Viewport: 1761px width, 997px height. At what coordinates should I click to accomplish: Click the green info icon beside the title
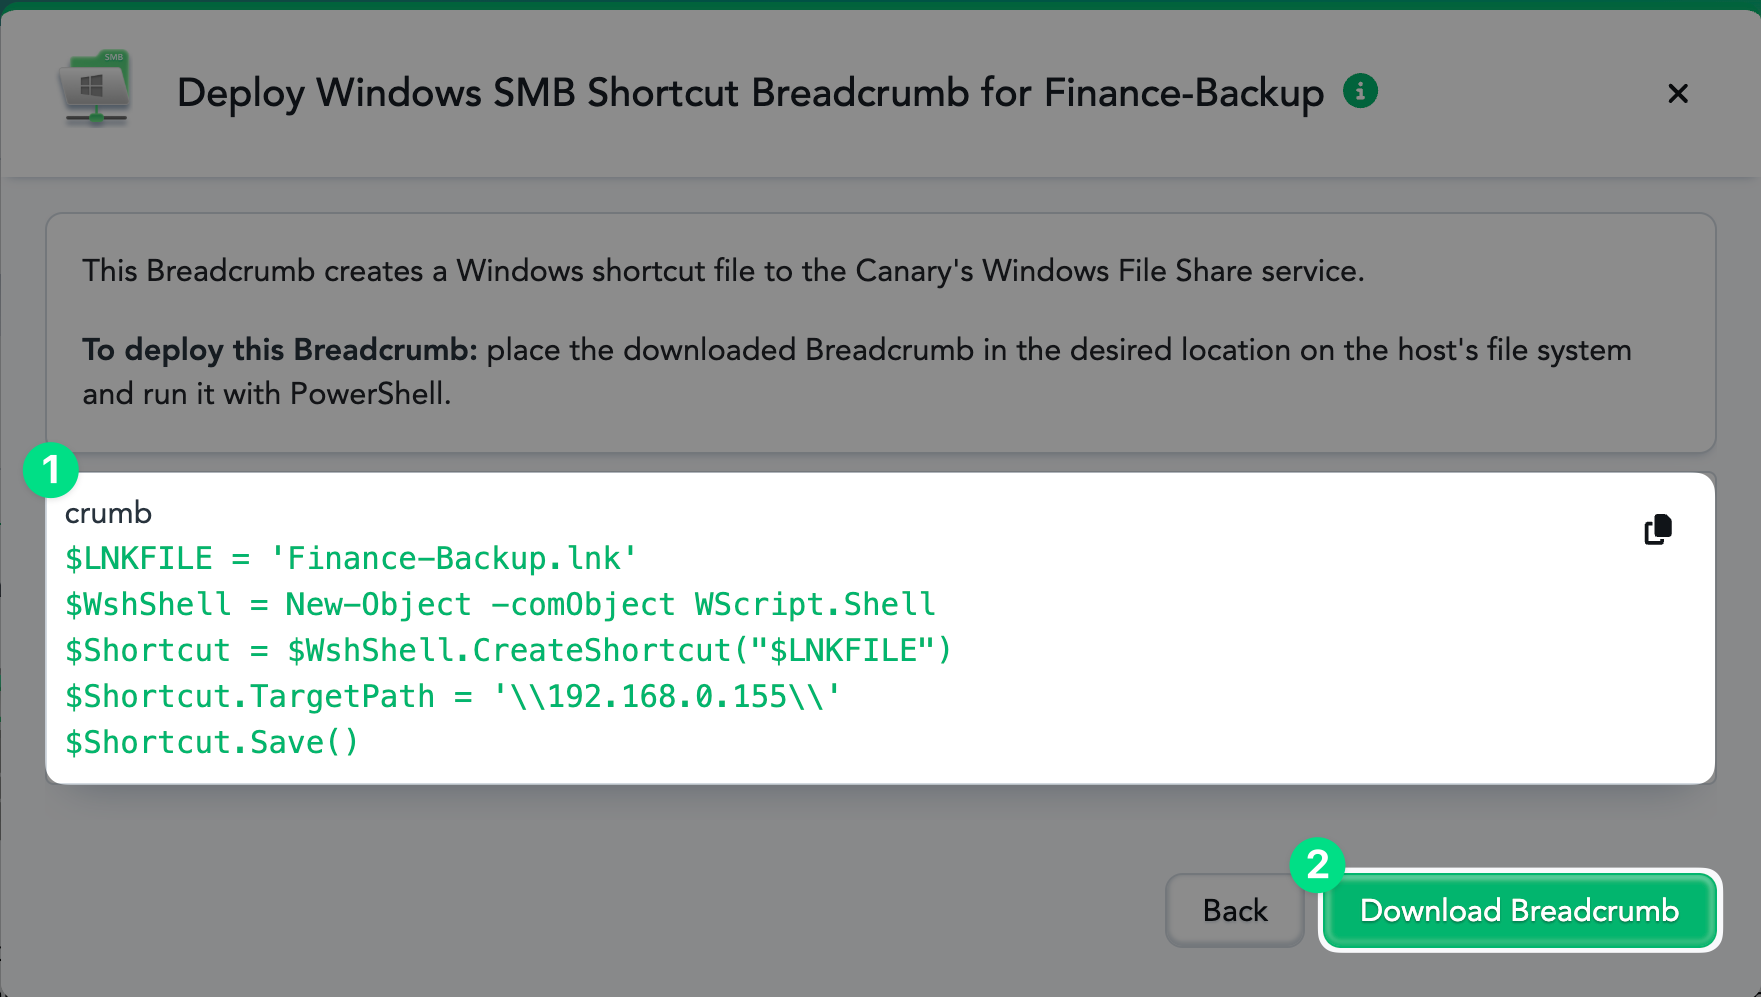pyautogui.click(x=1360, y=91)
